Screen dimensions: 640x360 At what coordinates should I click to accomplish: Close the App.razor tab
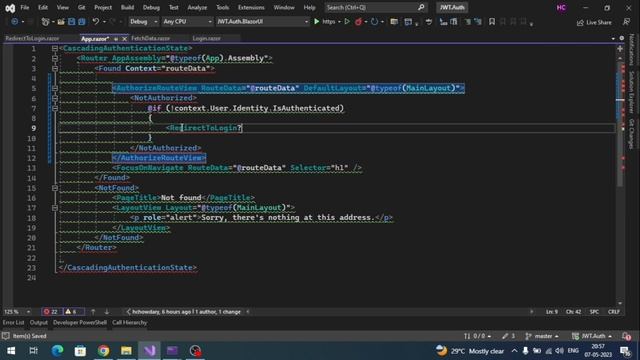[124, 39]
